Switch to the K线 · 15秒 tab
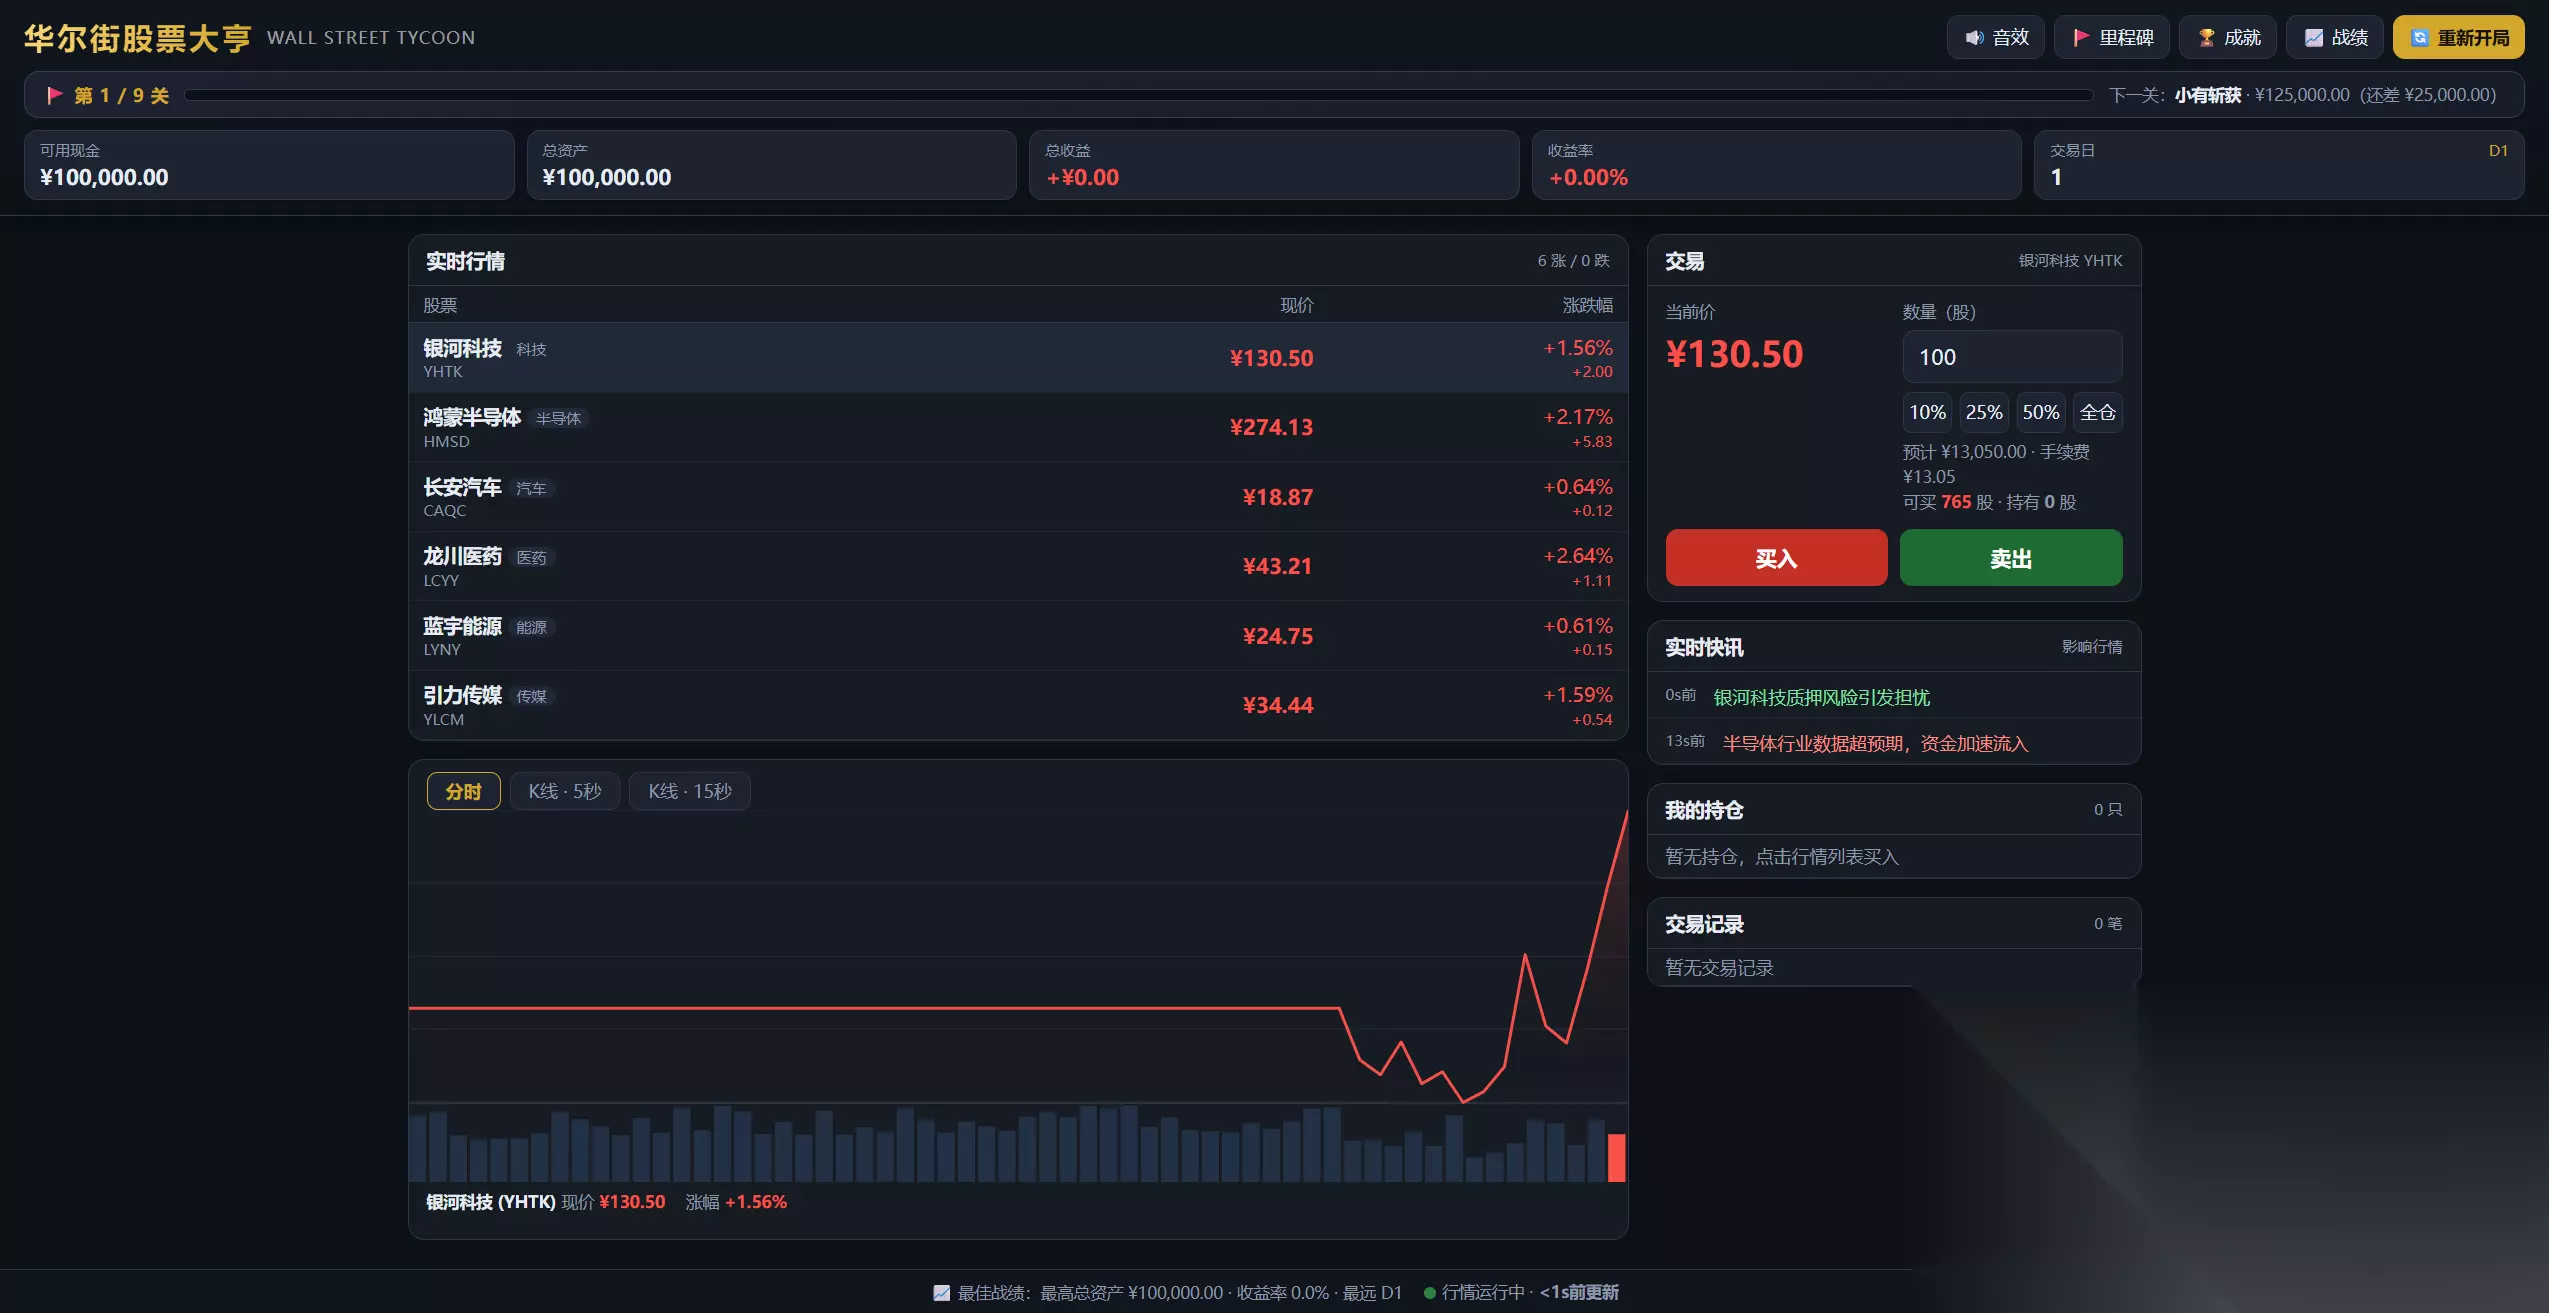This screenshot has width=2549, height=1313. 689,791
